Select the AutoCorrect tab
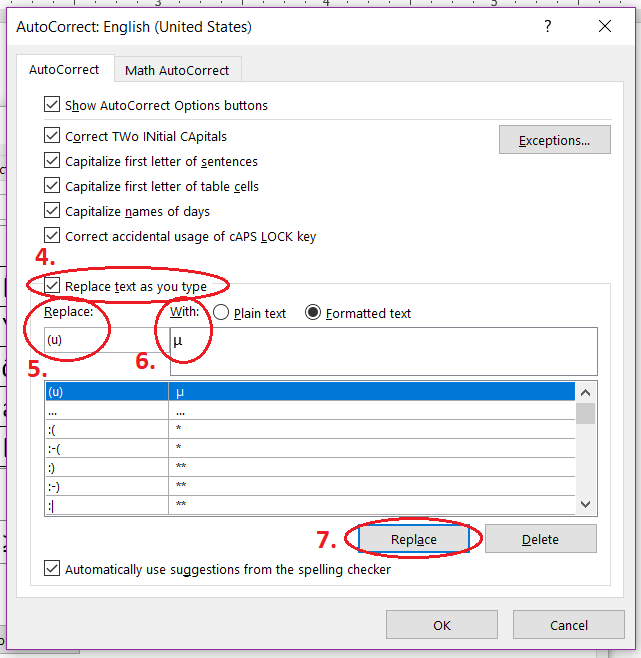The width and height of the screenshot is (641, 658). coord(64,70)
